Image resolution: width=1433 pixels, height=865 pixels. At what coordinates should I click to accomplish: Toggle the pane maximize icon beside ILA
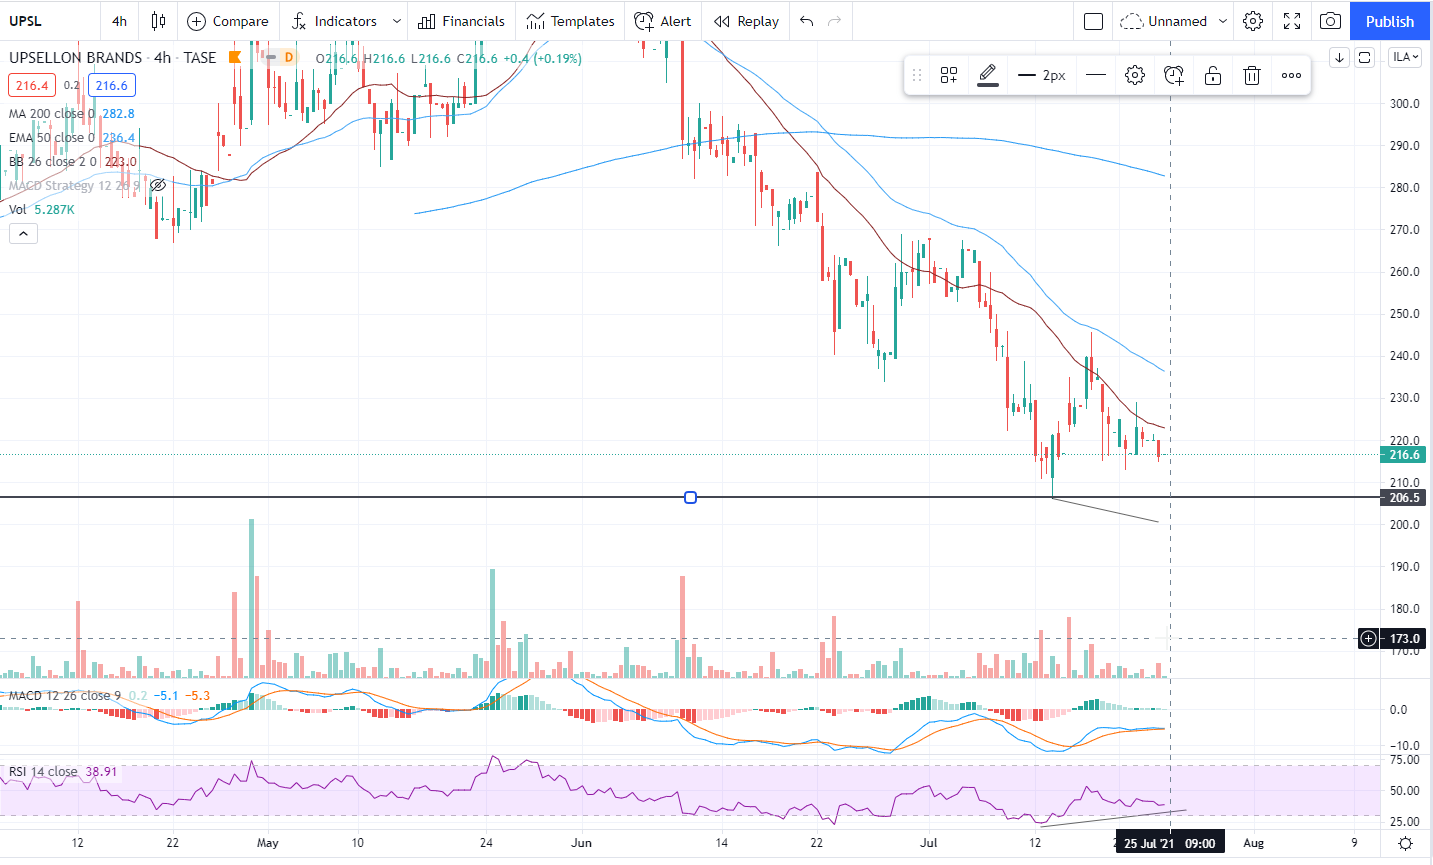(x=1365, y=58)
